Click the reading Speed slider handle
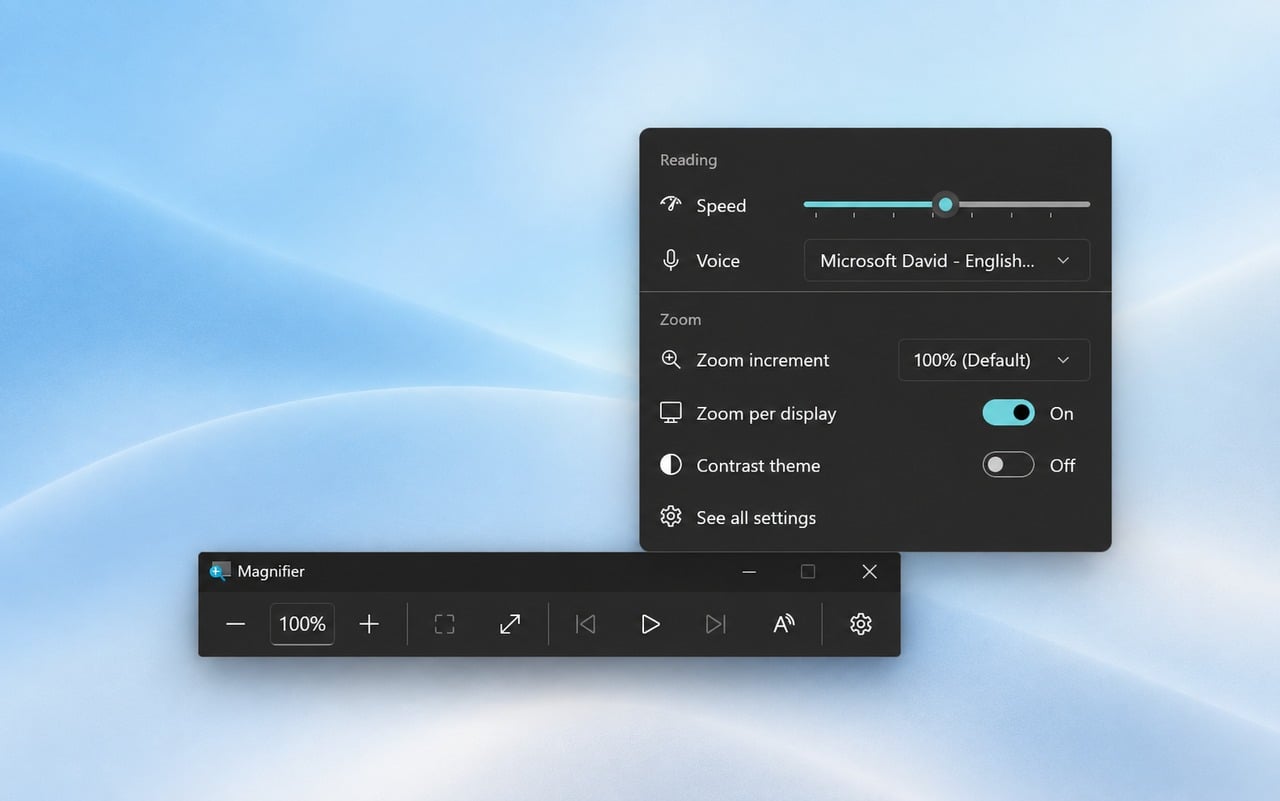Image resolution: width=1280 pixels, height=801 pixels. 945,204
